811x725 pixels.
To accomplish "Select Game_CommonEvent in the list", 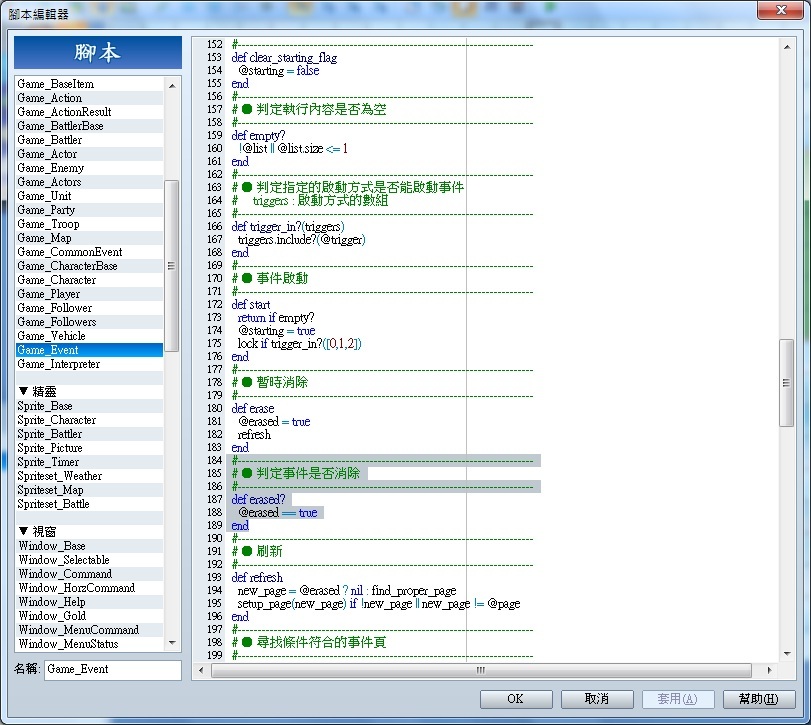I will (x=89, y=252).
